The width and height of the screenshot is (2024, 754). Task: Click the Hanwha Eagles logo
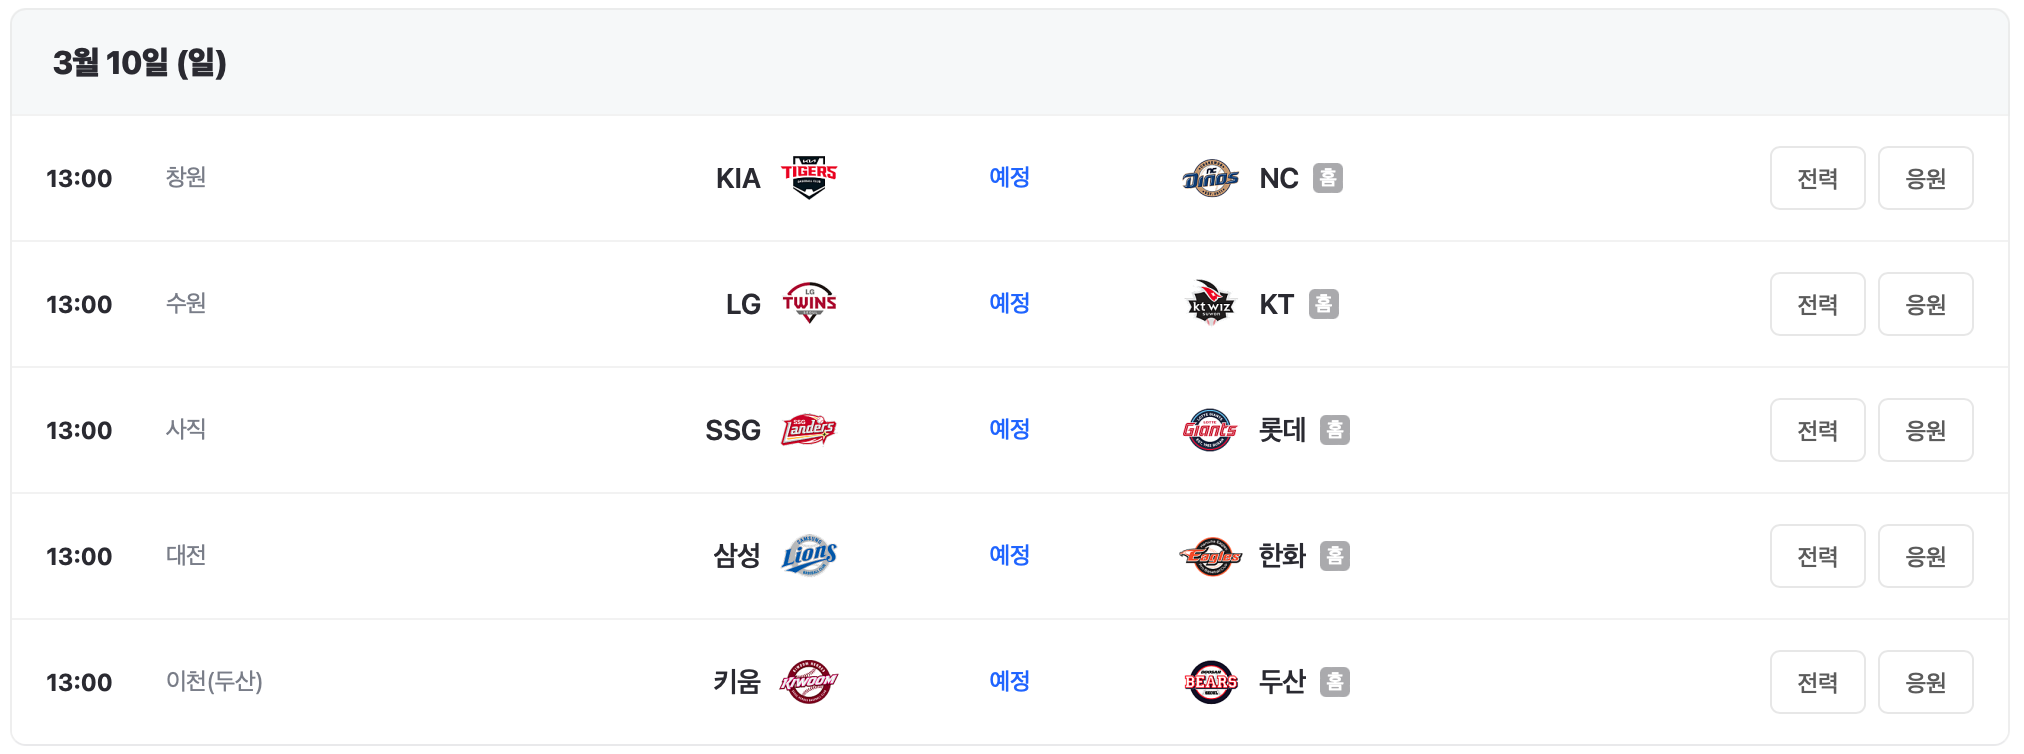click(x=1210, y=556)
